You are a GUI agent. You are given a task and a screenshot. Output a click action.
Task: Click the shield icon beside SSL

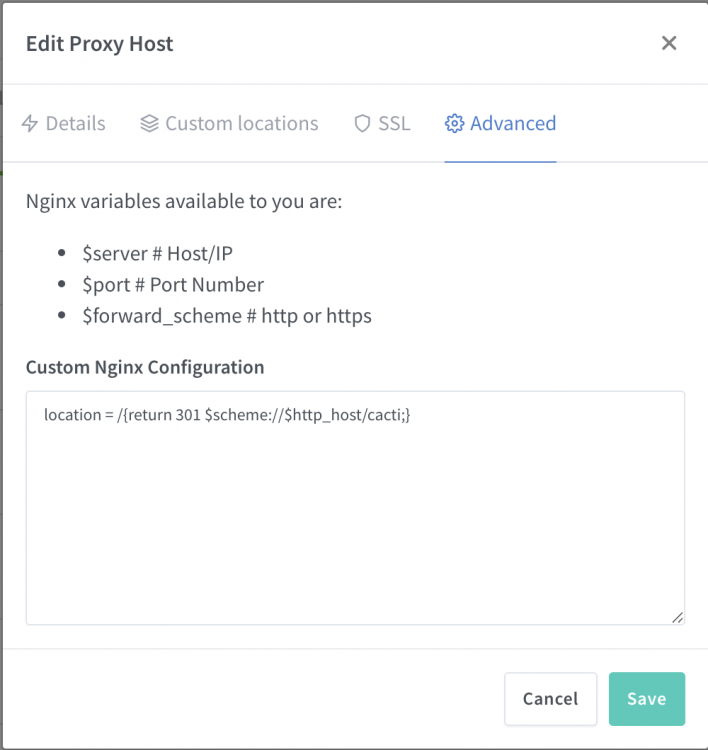[362, 123]
